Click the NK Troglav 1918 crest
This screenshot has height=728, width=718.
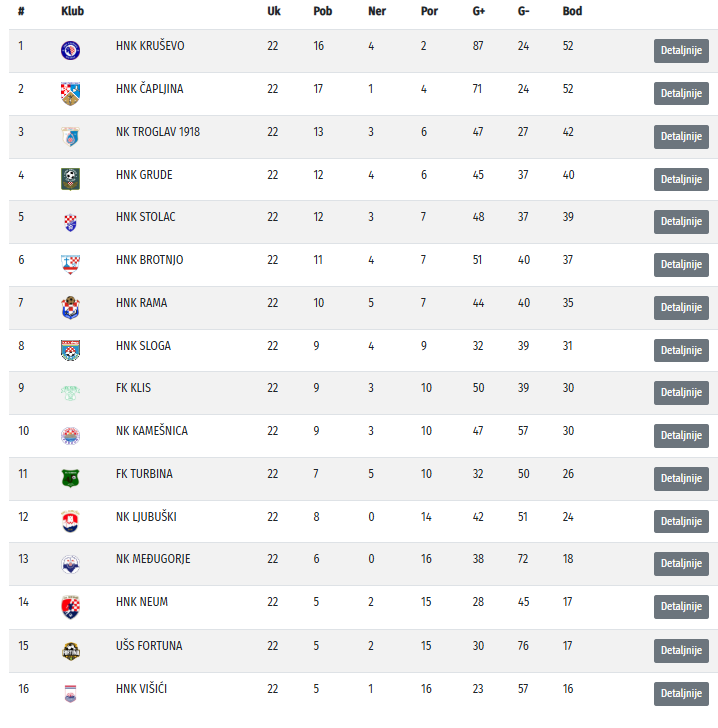point(70,136)
